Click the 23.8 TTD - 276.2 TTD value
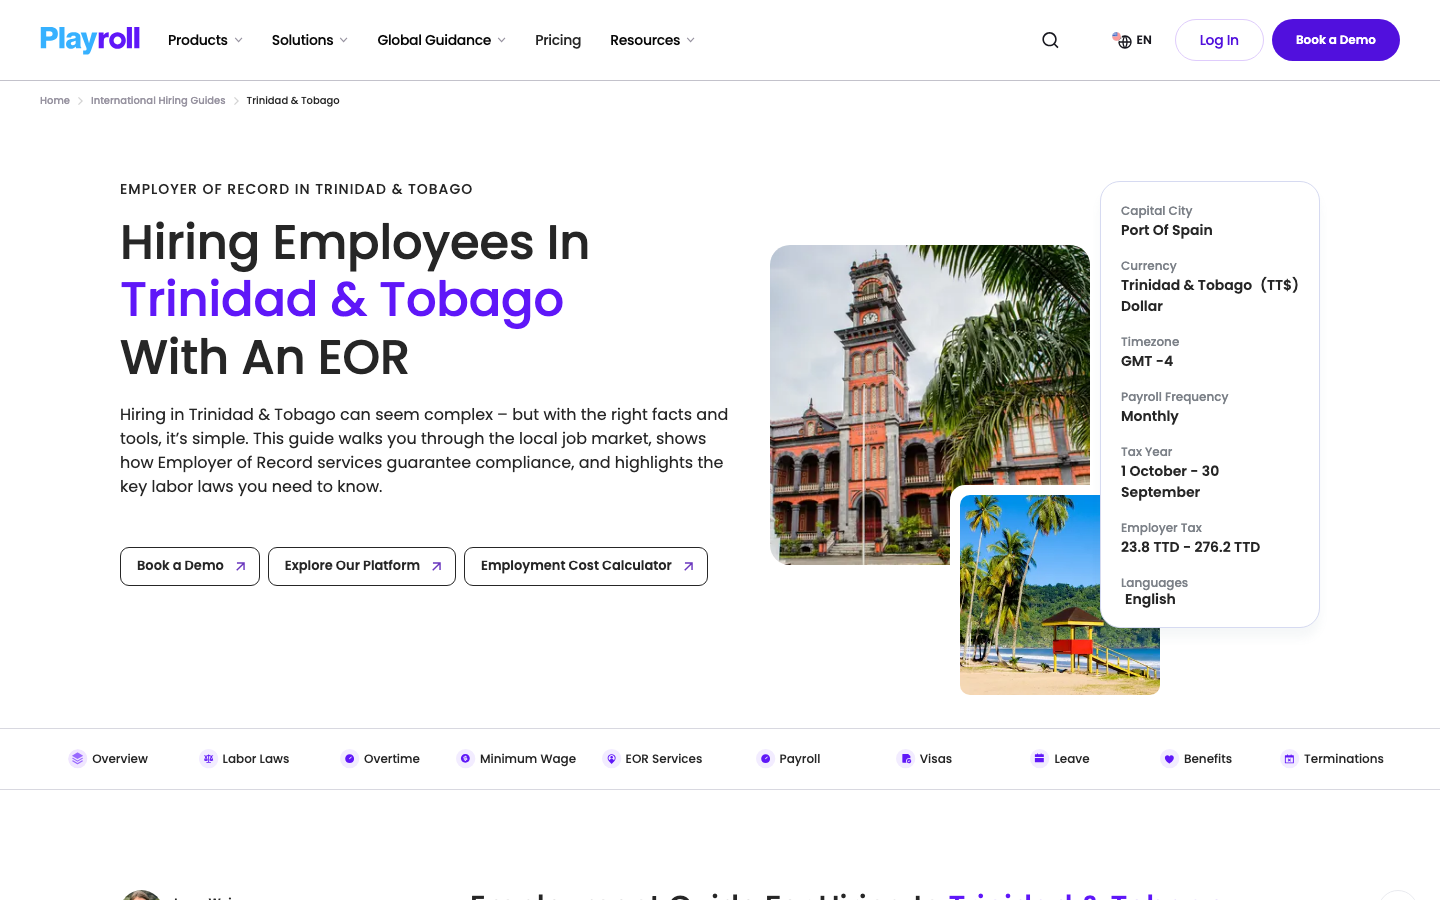 (1190, 547)
